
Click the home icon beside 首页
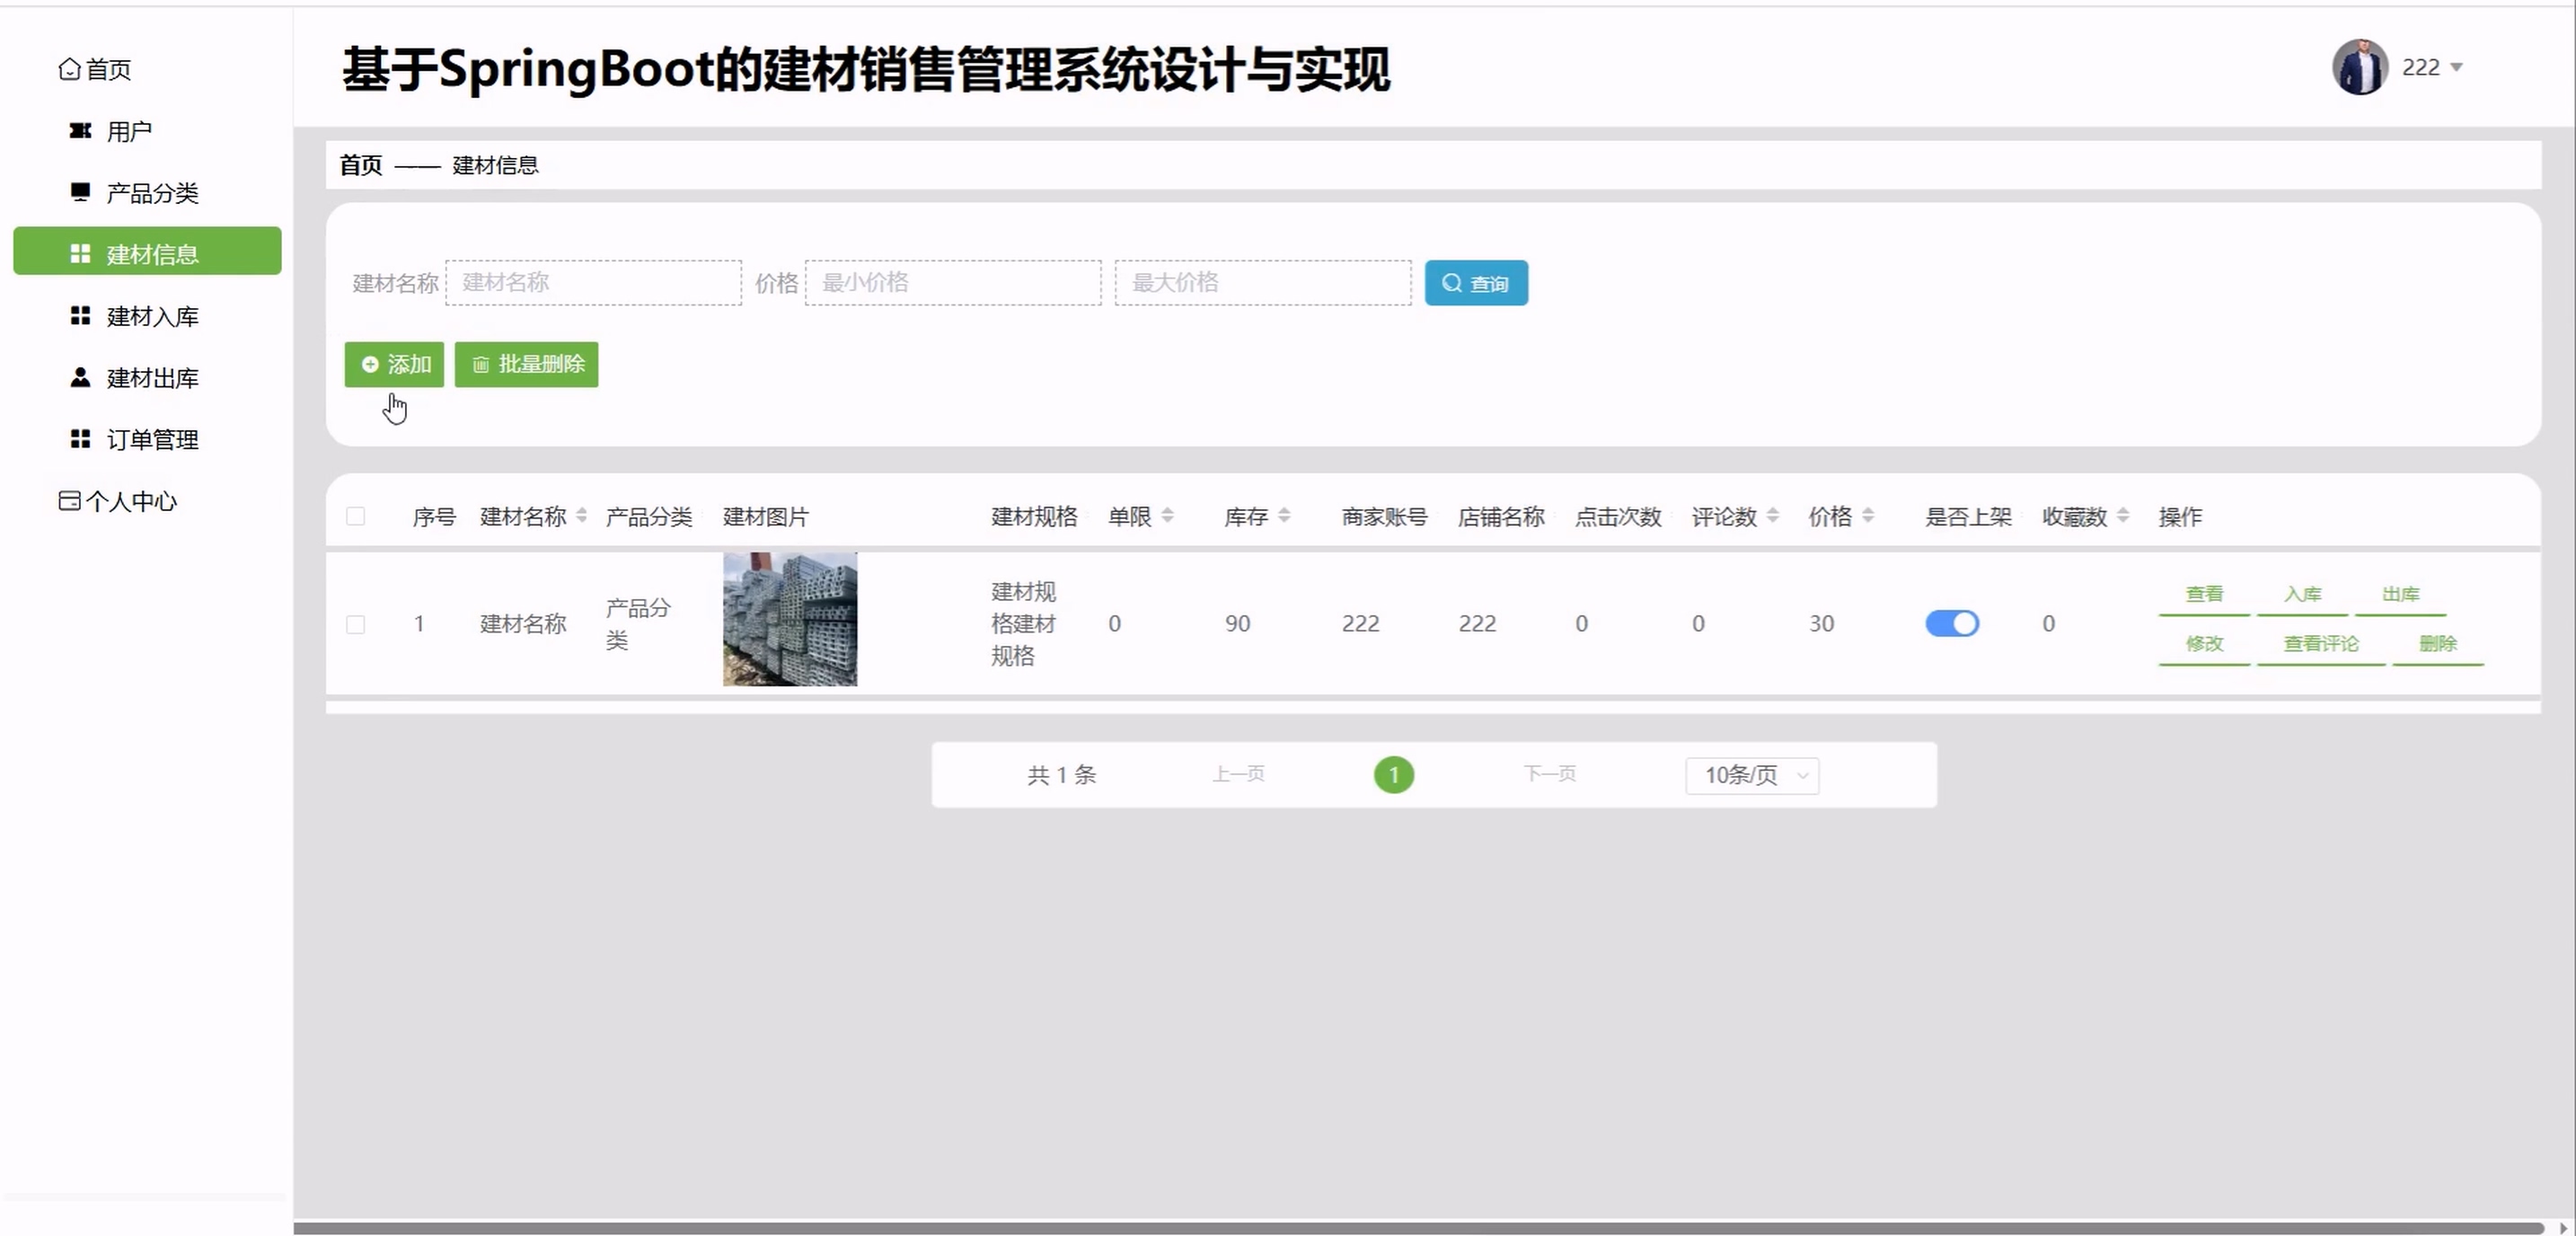tap(69, 69)
